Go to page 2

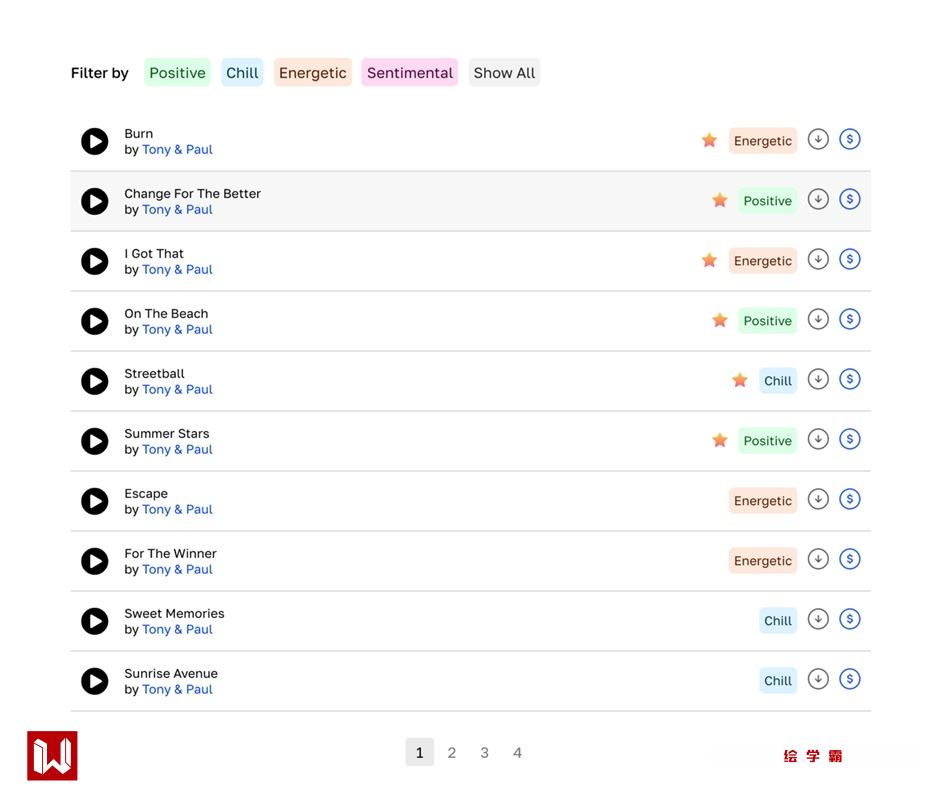(452, 753)
